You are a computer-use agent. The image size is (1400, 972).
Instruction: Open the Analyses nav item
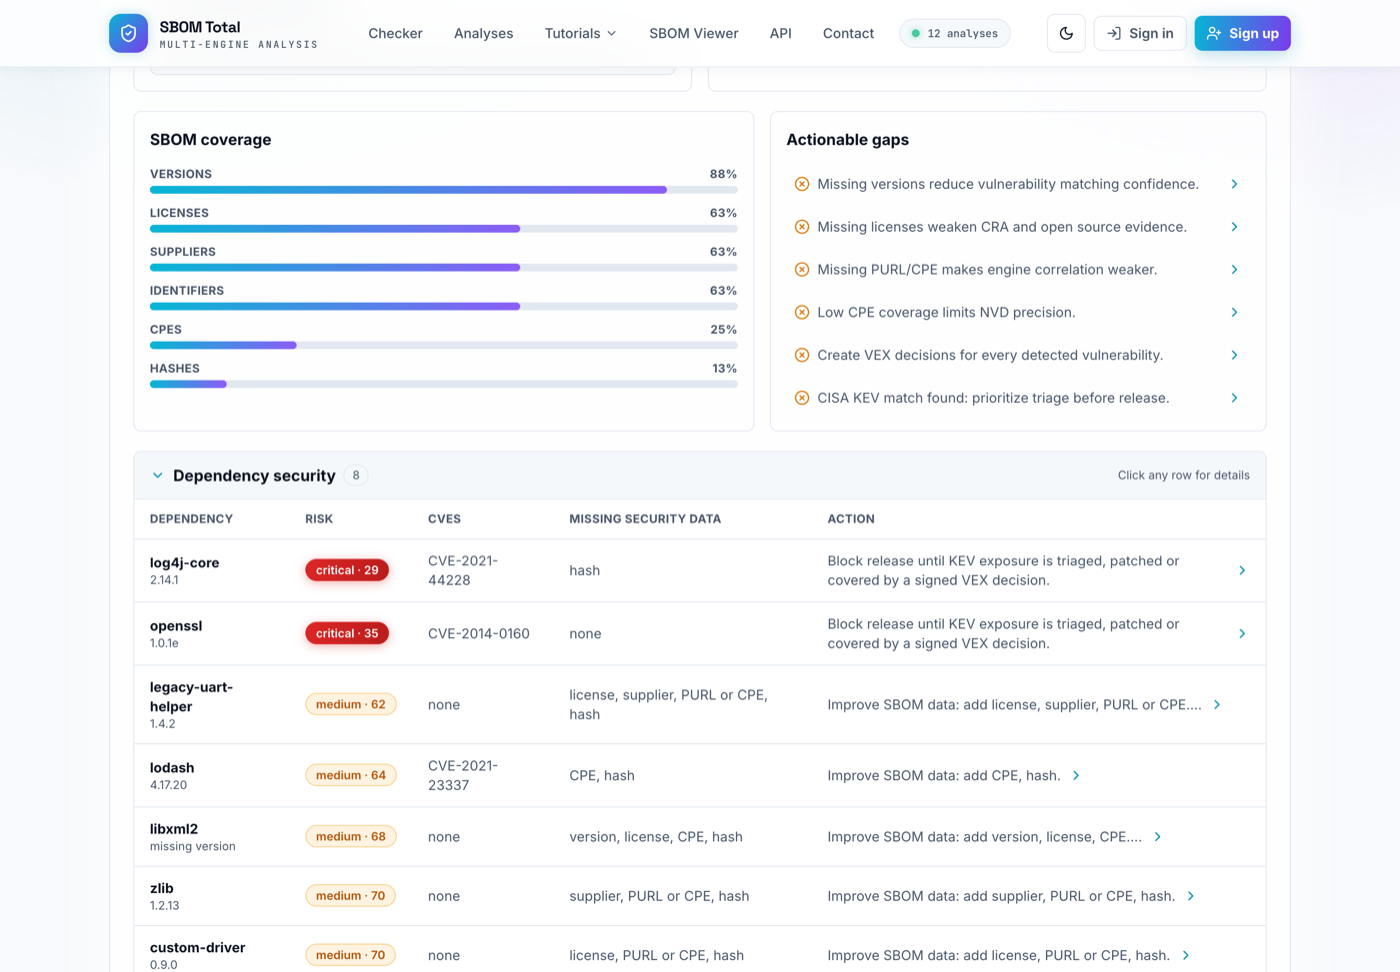[483, 33]
